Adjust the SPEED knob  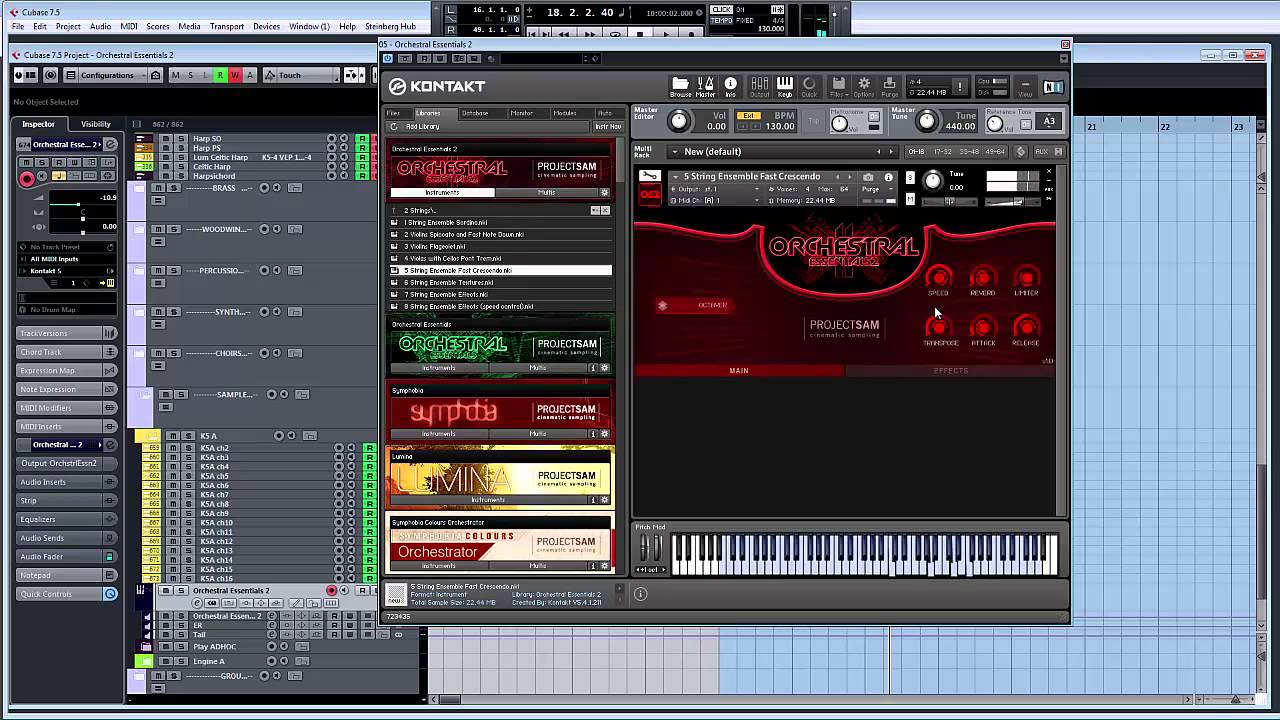[938, 277]
